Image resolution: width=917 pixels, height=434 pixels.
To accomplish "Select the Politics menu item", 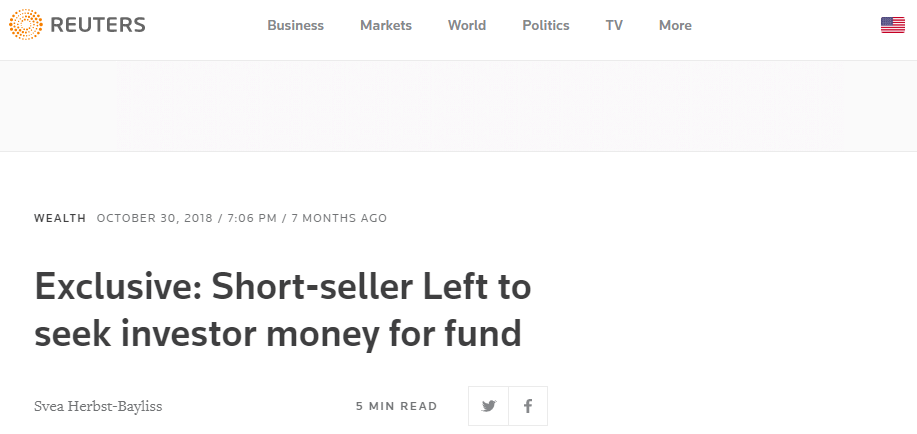I will (x=546, y=25).
